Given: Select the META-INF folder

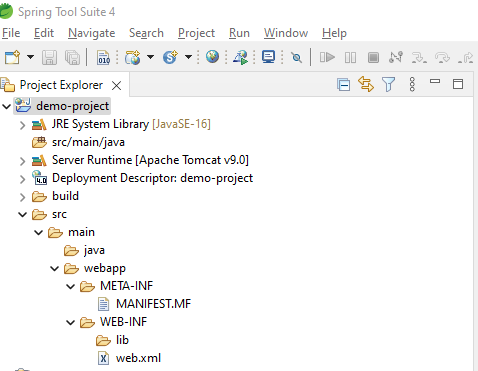Looking at the screenshot, I should (116, 286).
